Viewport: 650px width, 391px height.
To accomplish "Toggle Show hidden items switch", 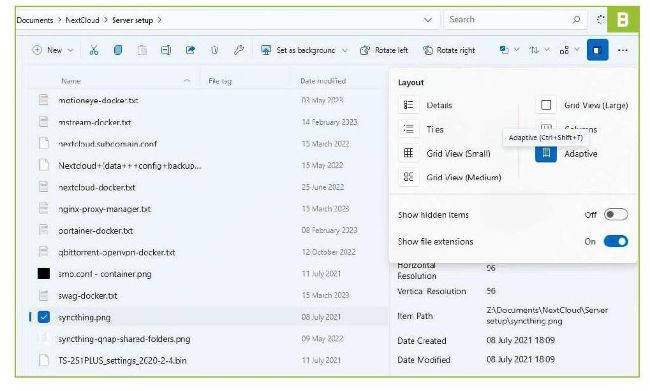I will click(616, 215).
